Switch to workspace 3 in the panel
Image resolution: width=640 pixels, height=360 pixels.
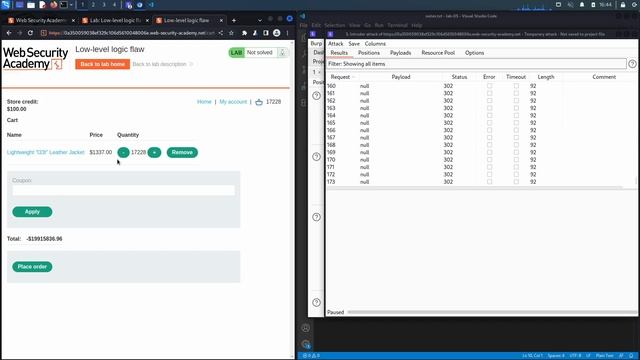coord(104,5)
